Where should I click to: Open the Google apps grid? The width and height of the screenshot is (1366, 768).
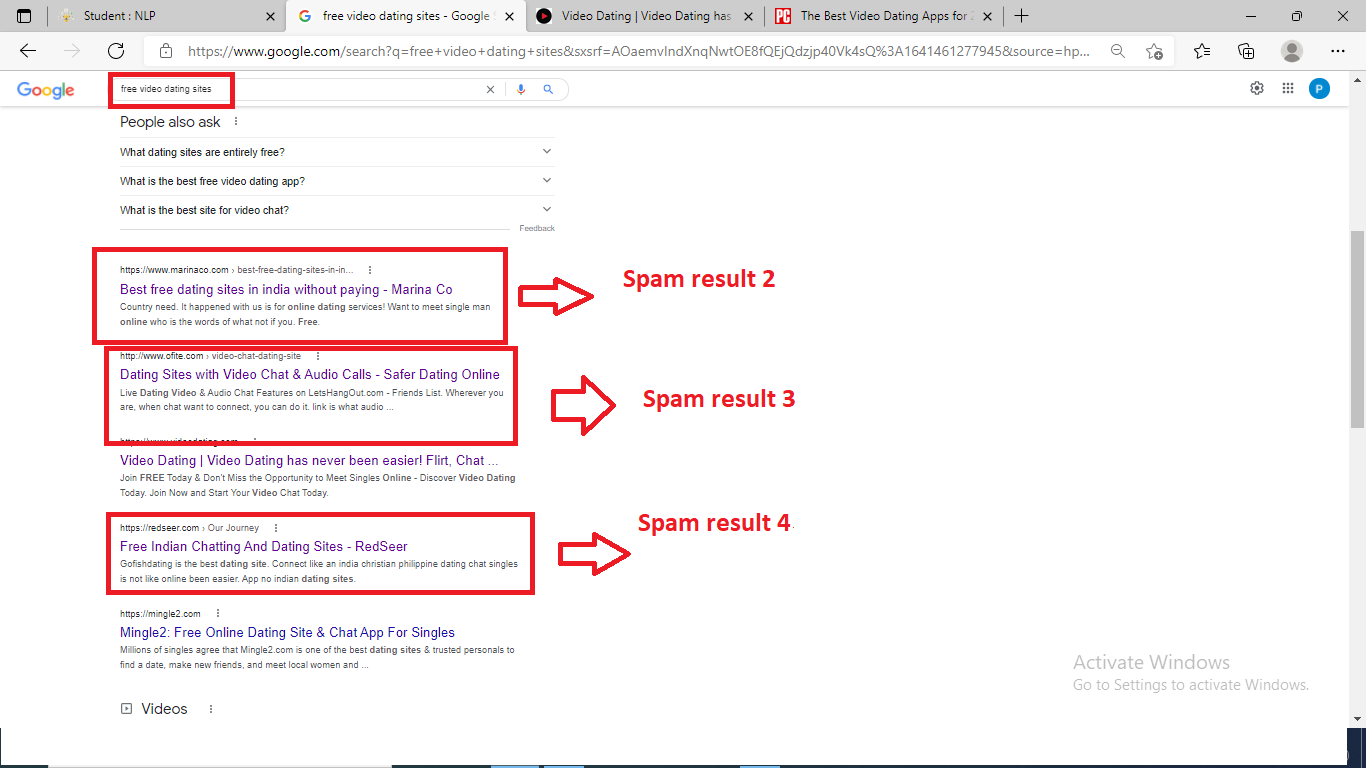(x=1288, y=88)
